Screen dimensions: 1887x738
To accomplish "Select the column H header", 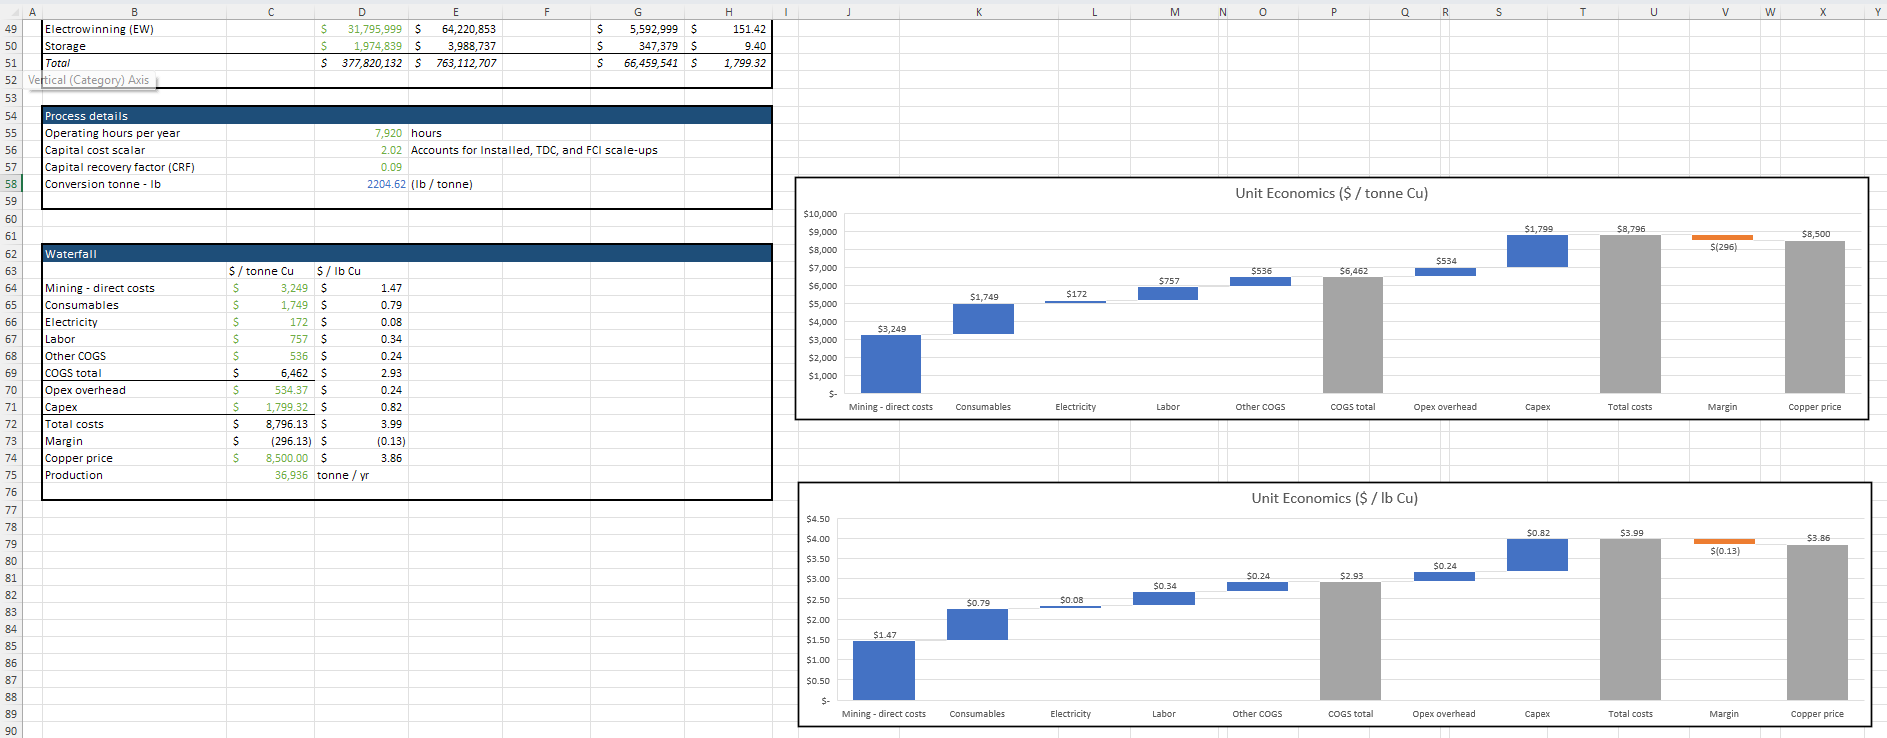I will coord(728,12).
